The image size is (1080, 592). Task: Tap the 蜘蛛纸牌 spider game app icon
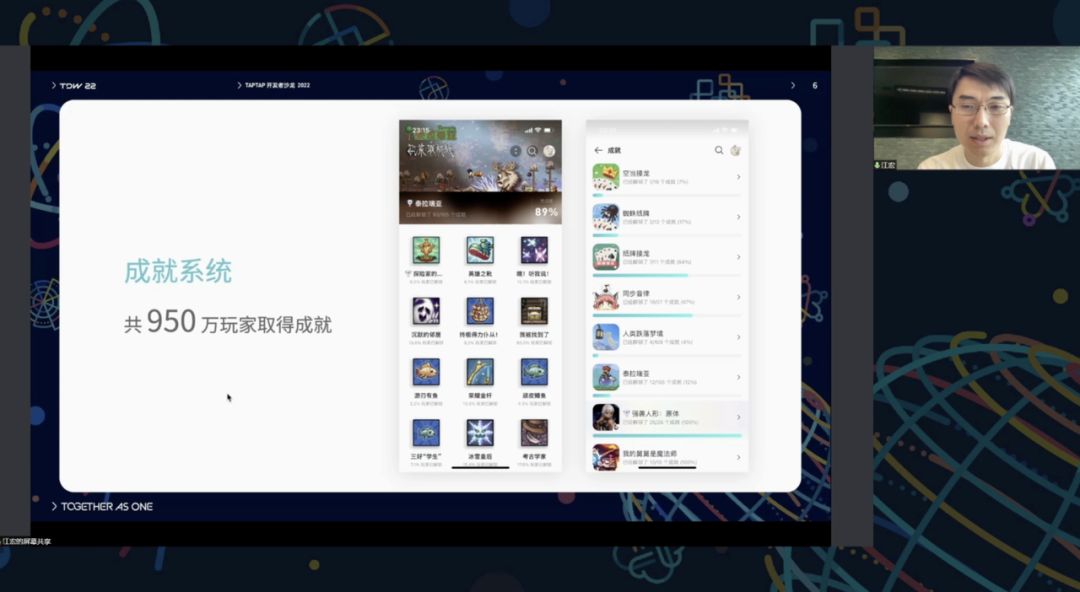point(606,217)
